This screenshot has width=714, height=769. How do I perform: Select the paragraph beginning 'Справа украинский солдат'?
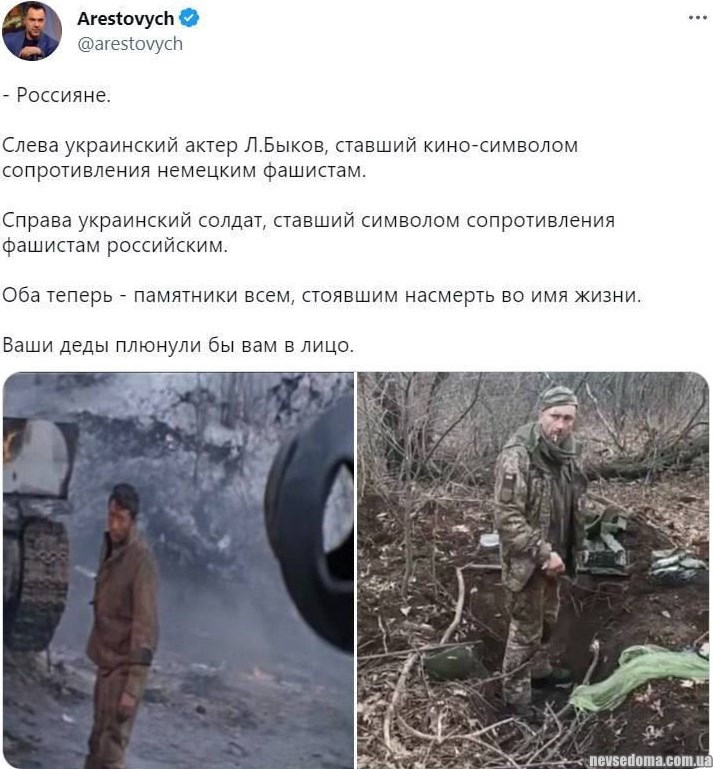coord(308,233)
